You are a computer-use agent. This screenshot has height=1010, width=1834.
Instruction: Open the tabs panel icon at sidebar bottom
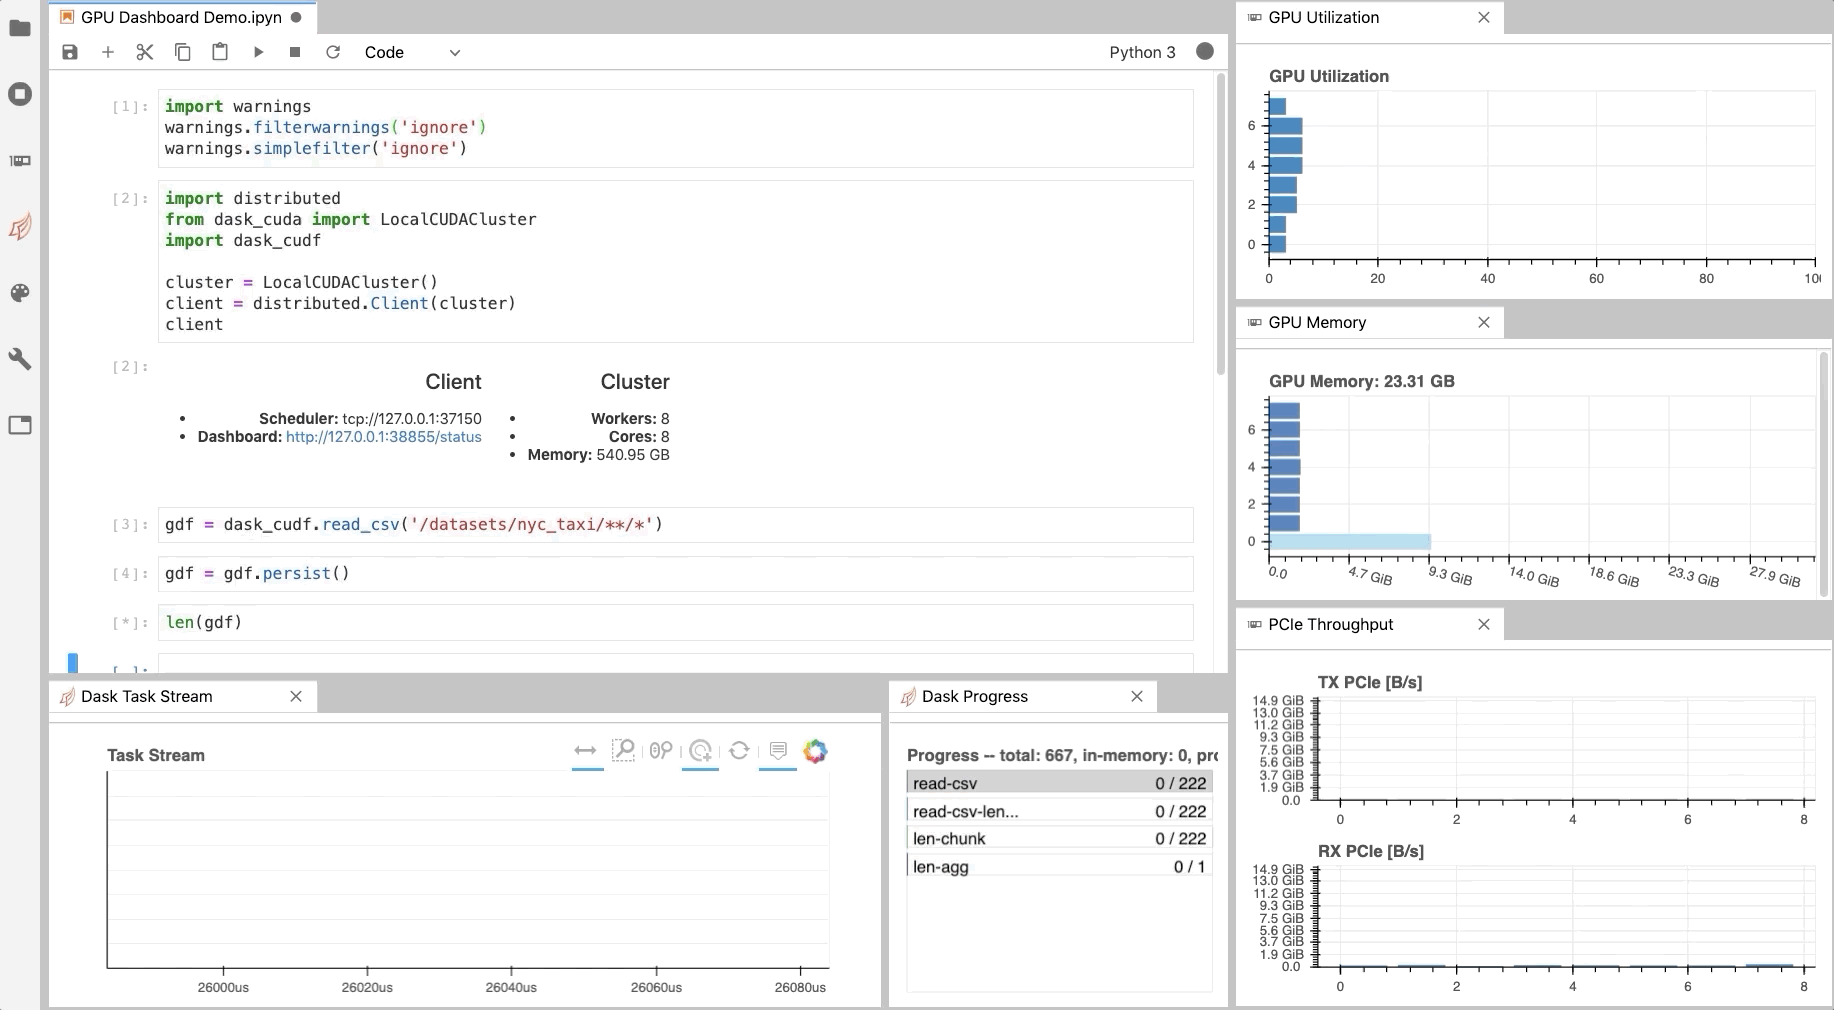pyautogui.click(x=20, y=425)
